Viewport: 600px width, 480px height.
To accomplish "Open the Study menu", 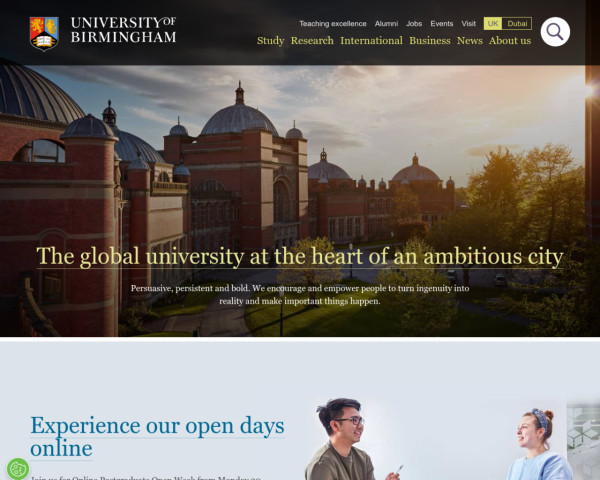I will (x=271, y=41).
